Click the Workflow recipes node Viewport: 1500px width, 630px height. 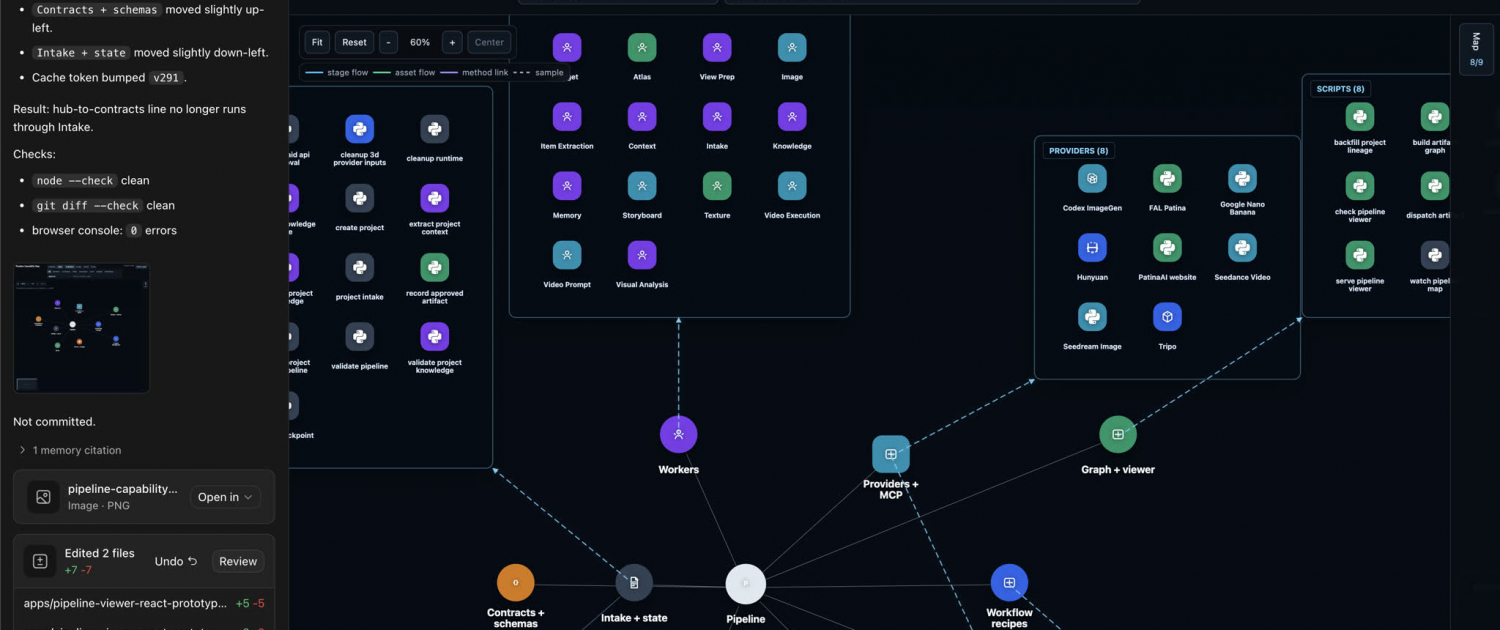pos(1009,583)
